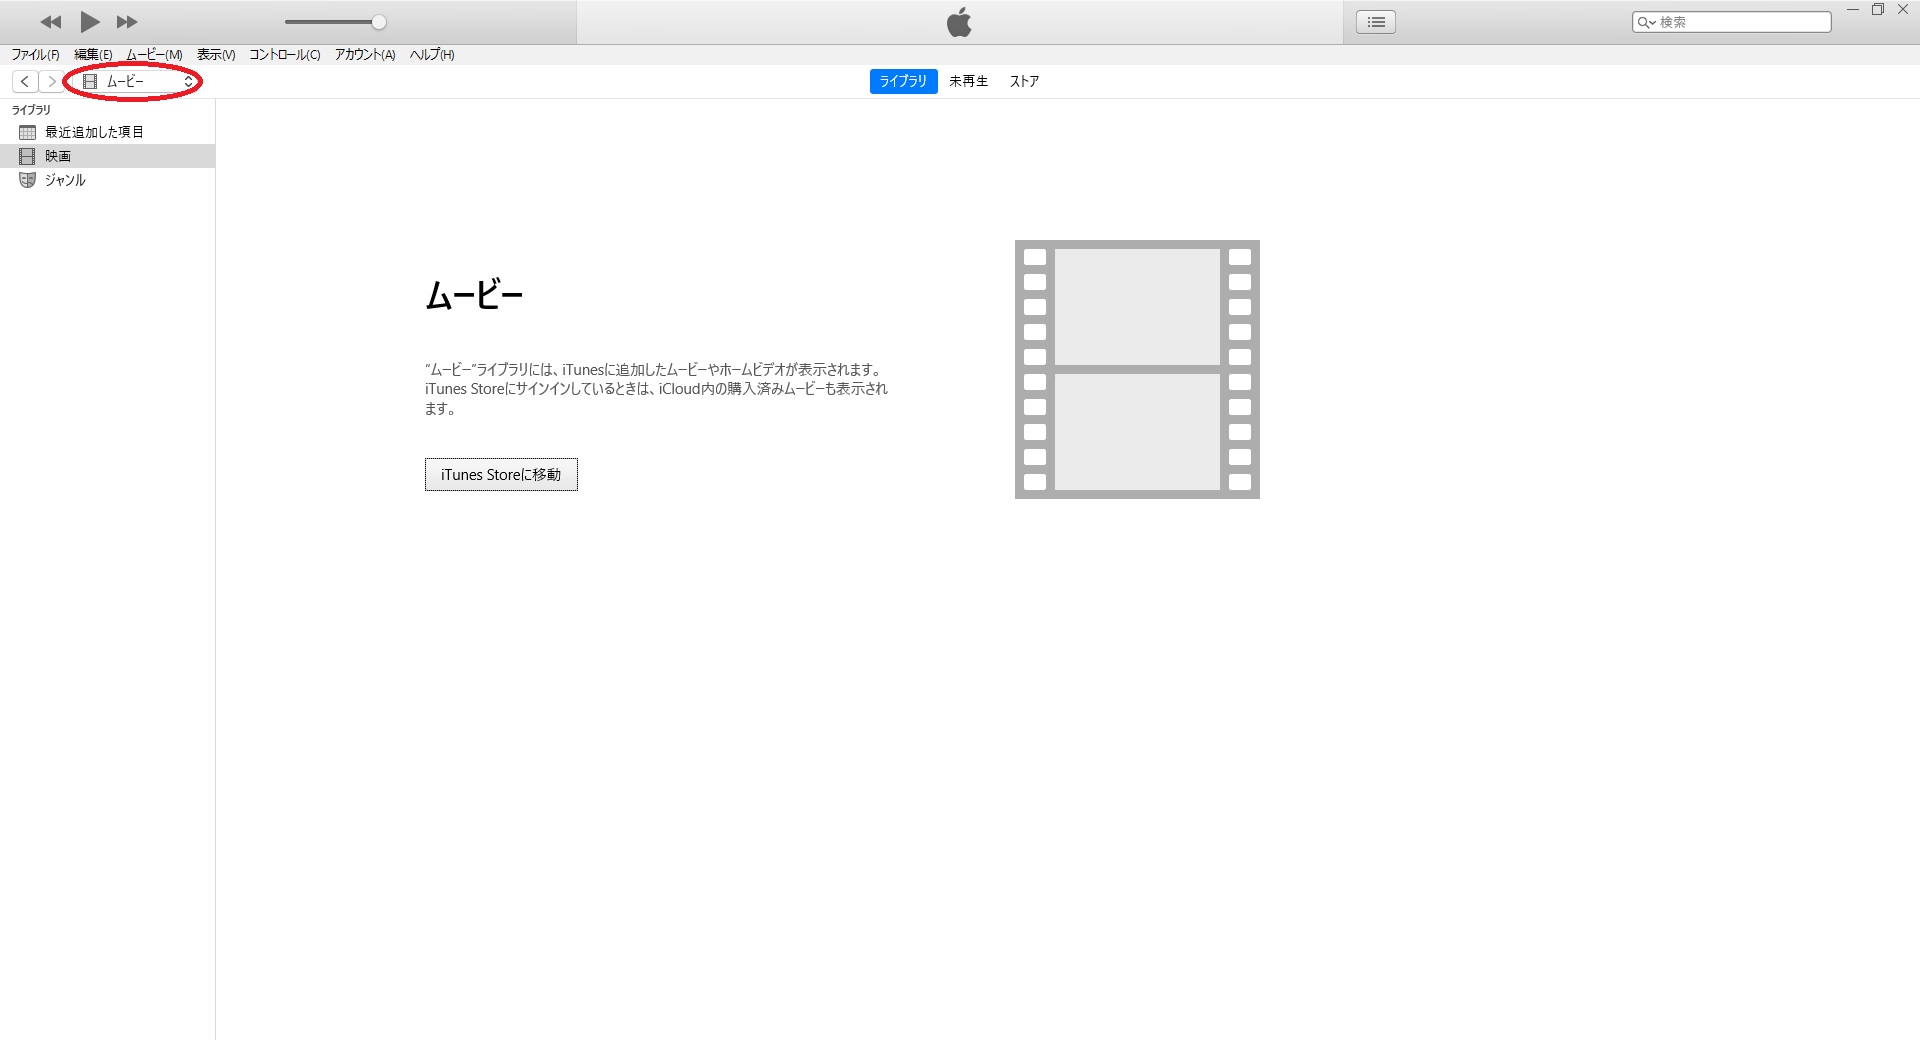Open the アカウント(A) menu
This screenshot has height=1040, width=1920.
click(365, 55)
